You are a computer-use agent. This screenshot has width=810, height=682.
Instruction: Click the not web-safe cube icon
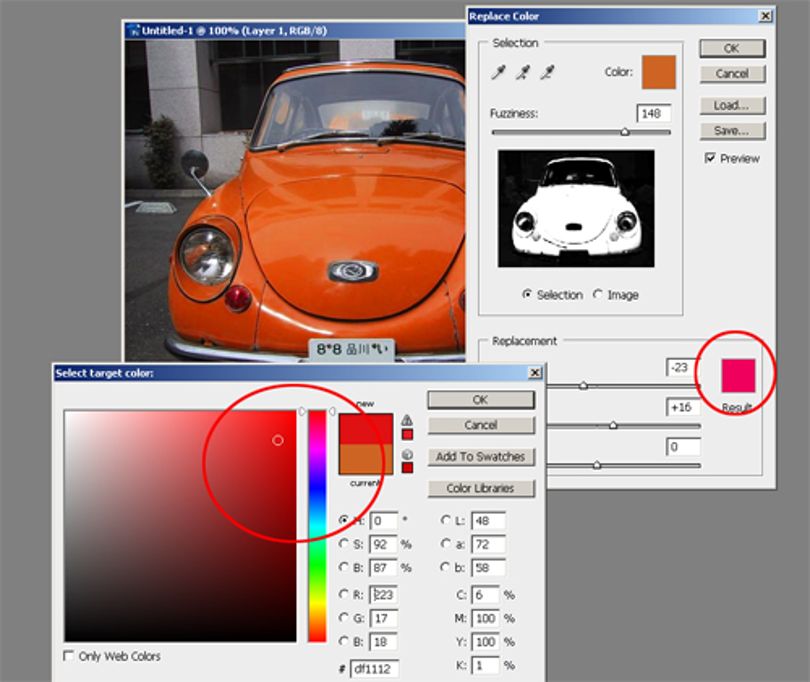407,455
